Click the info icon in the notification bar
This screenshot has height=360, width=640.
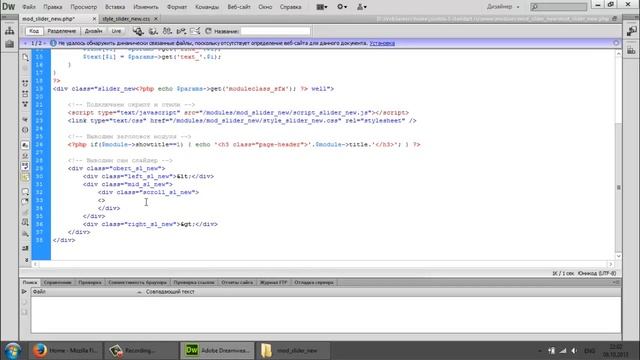(x=53, y=43)
